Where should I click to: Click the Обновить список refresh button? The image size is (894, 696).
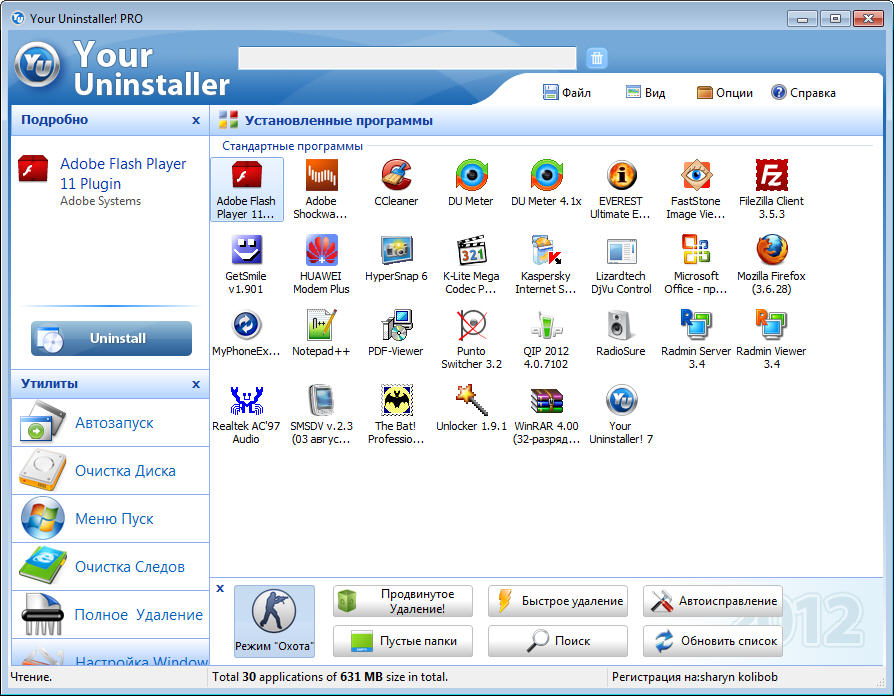pyautogui.click(x=713, y=641)
